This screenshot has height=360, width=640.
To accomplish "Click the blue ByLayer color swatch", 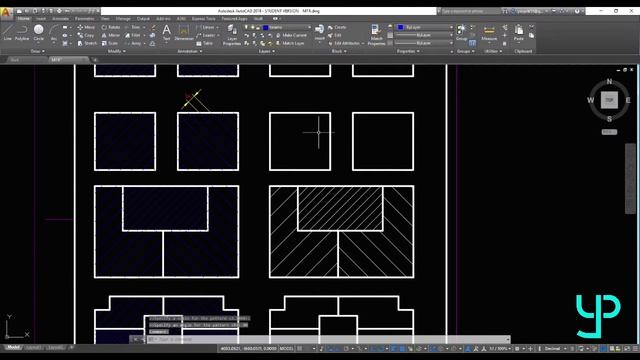I will click(401, 27).
